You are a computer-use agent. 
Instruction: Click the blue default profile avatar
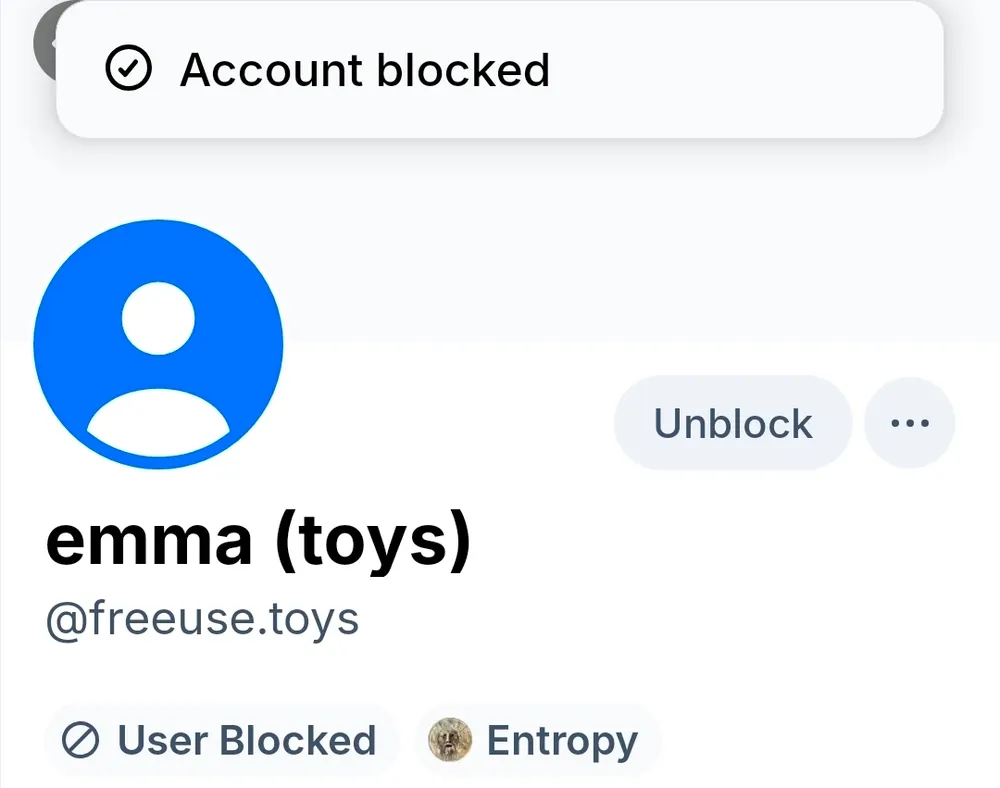(x=158, y=344)
